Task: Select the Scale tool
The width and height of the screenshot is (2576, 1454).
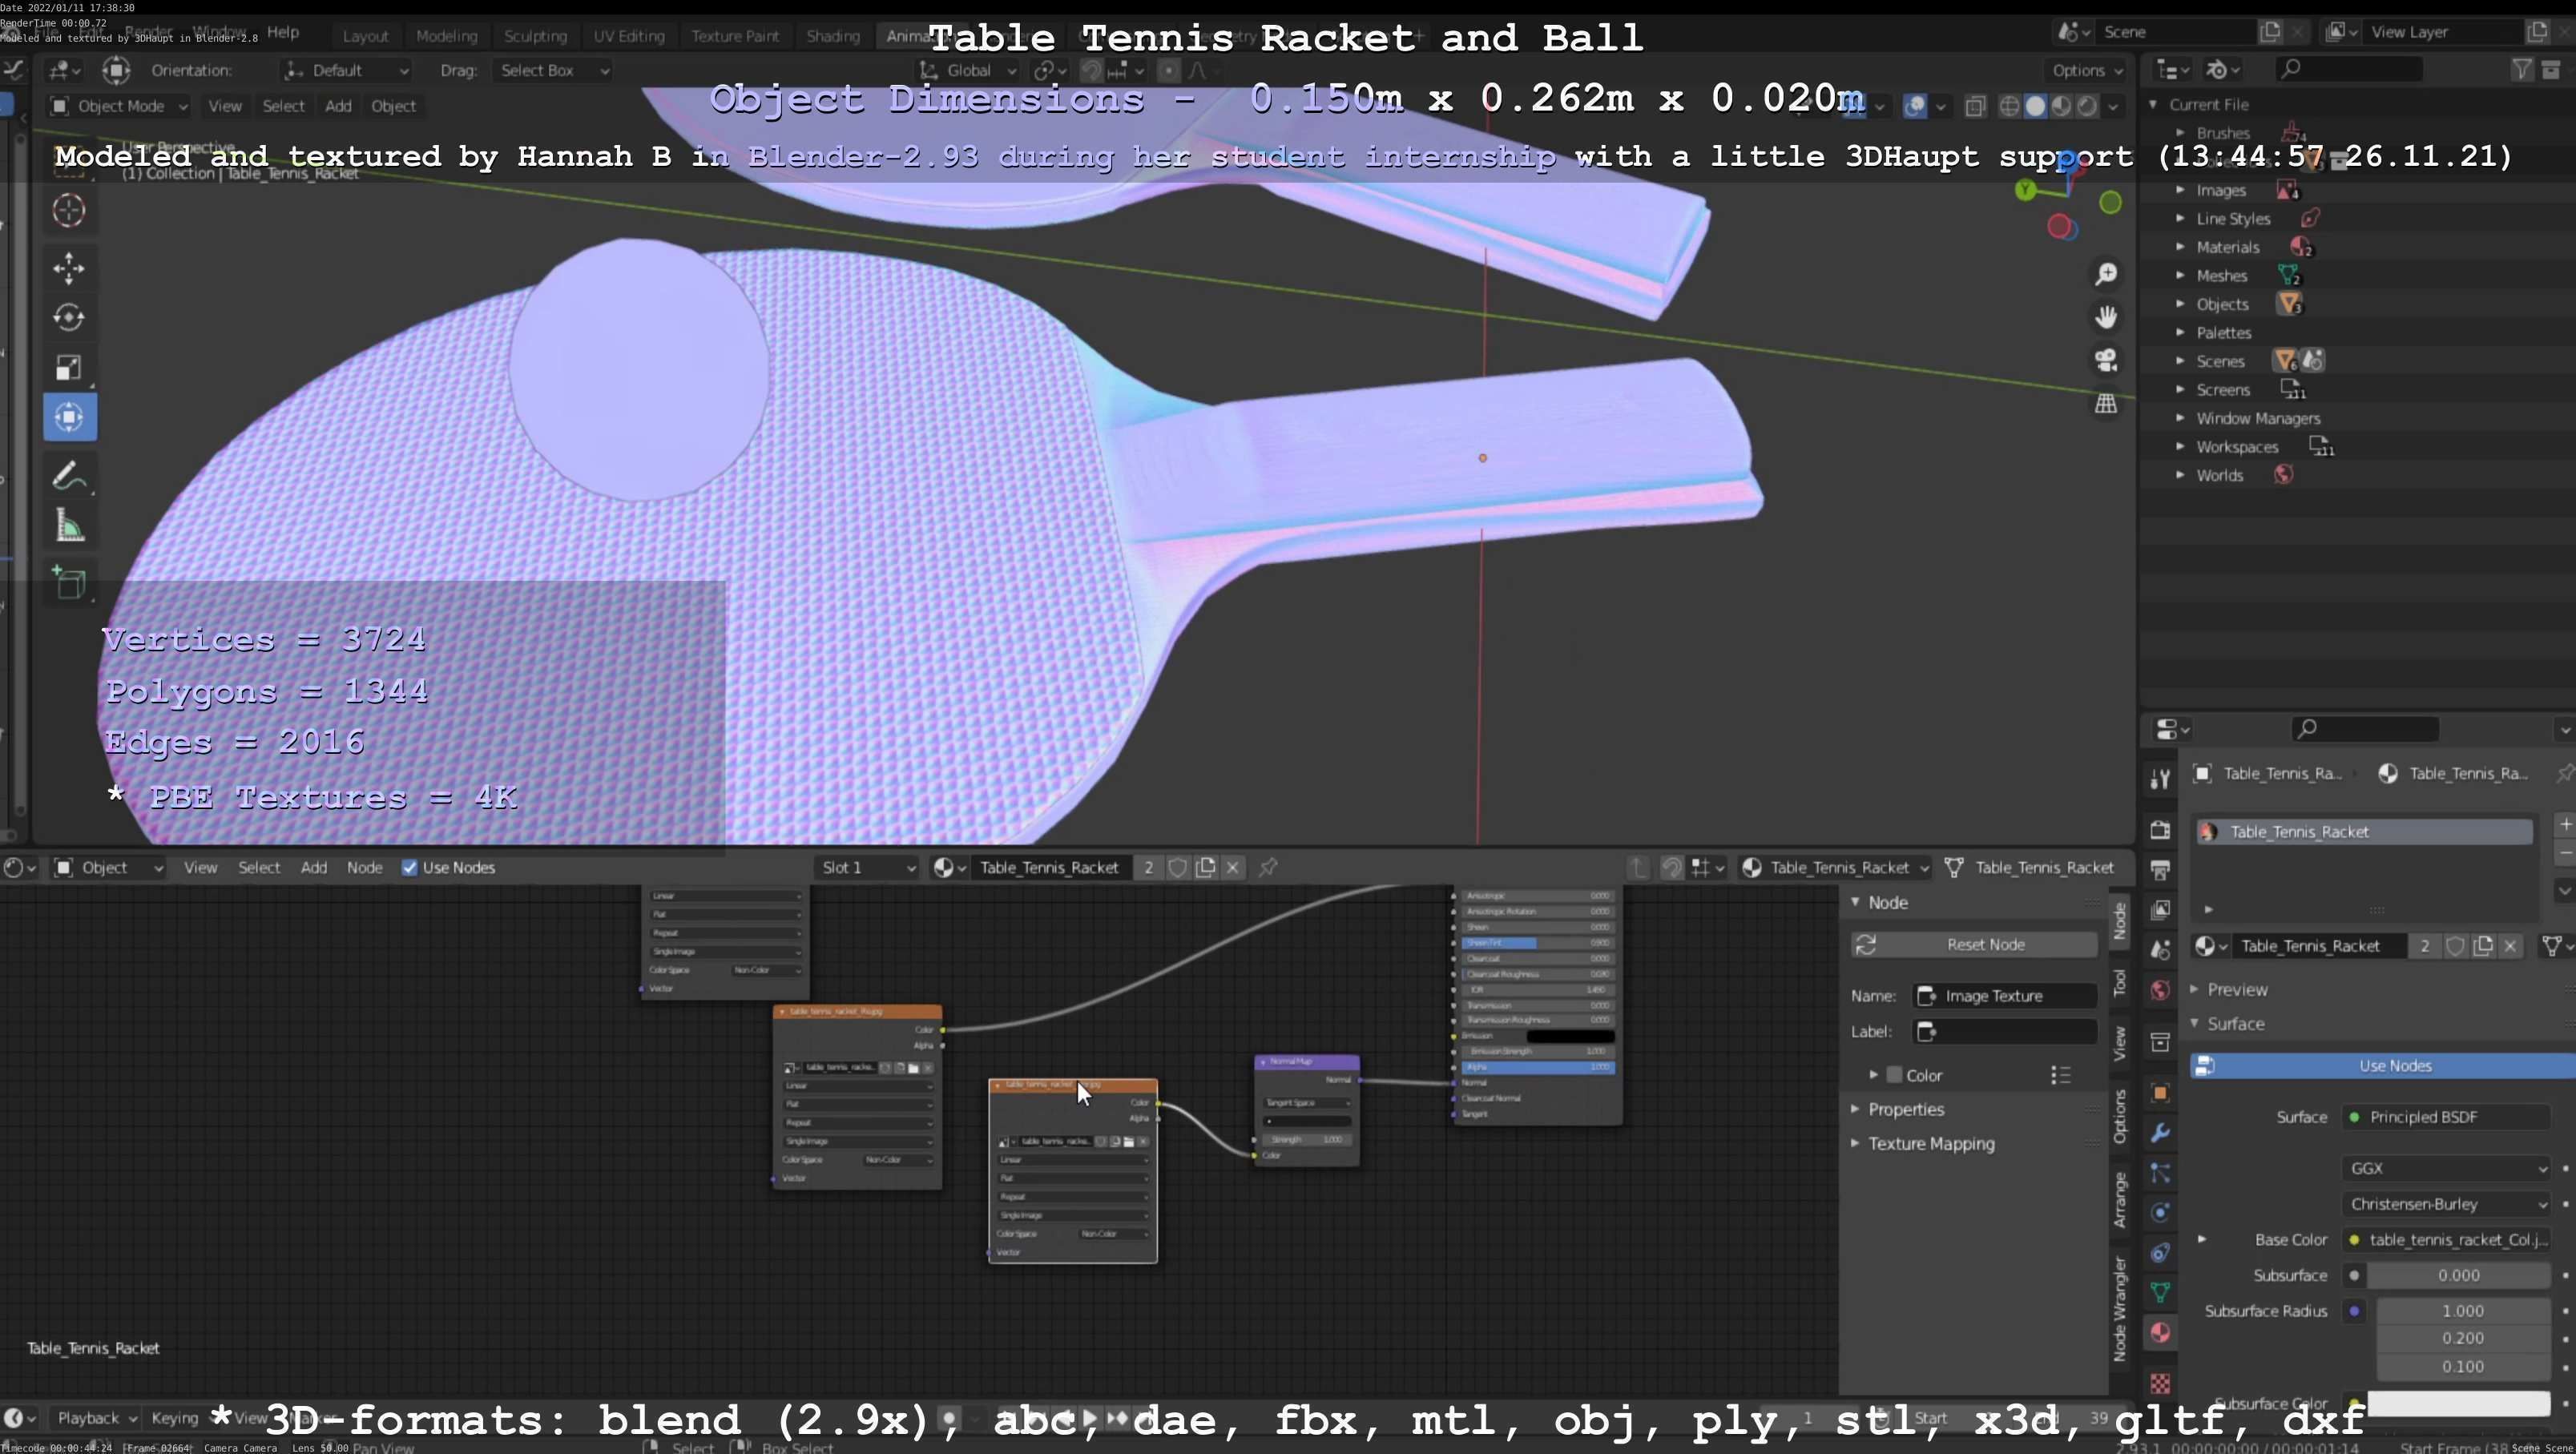Action: 69,368
